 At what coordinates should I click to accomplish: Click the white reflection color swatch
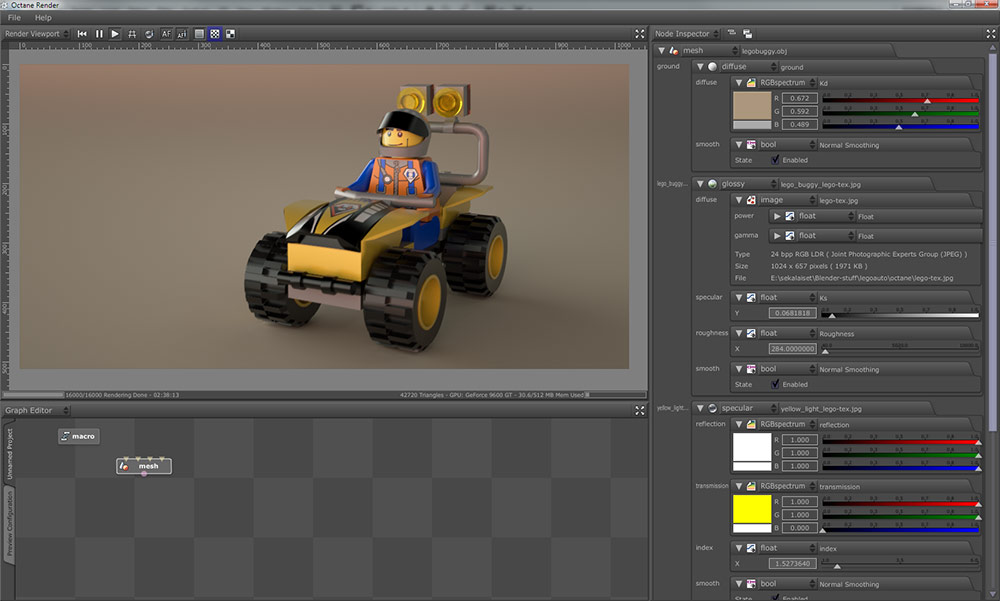pyautogui.click(x=752, y=447)
